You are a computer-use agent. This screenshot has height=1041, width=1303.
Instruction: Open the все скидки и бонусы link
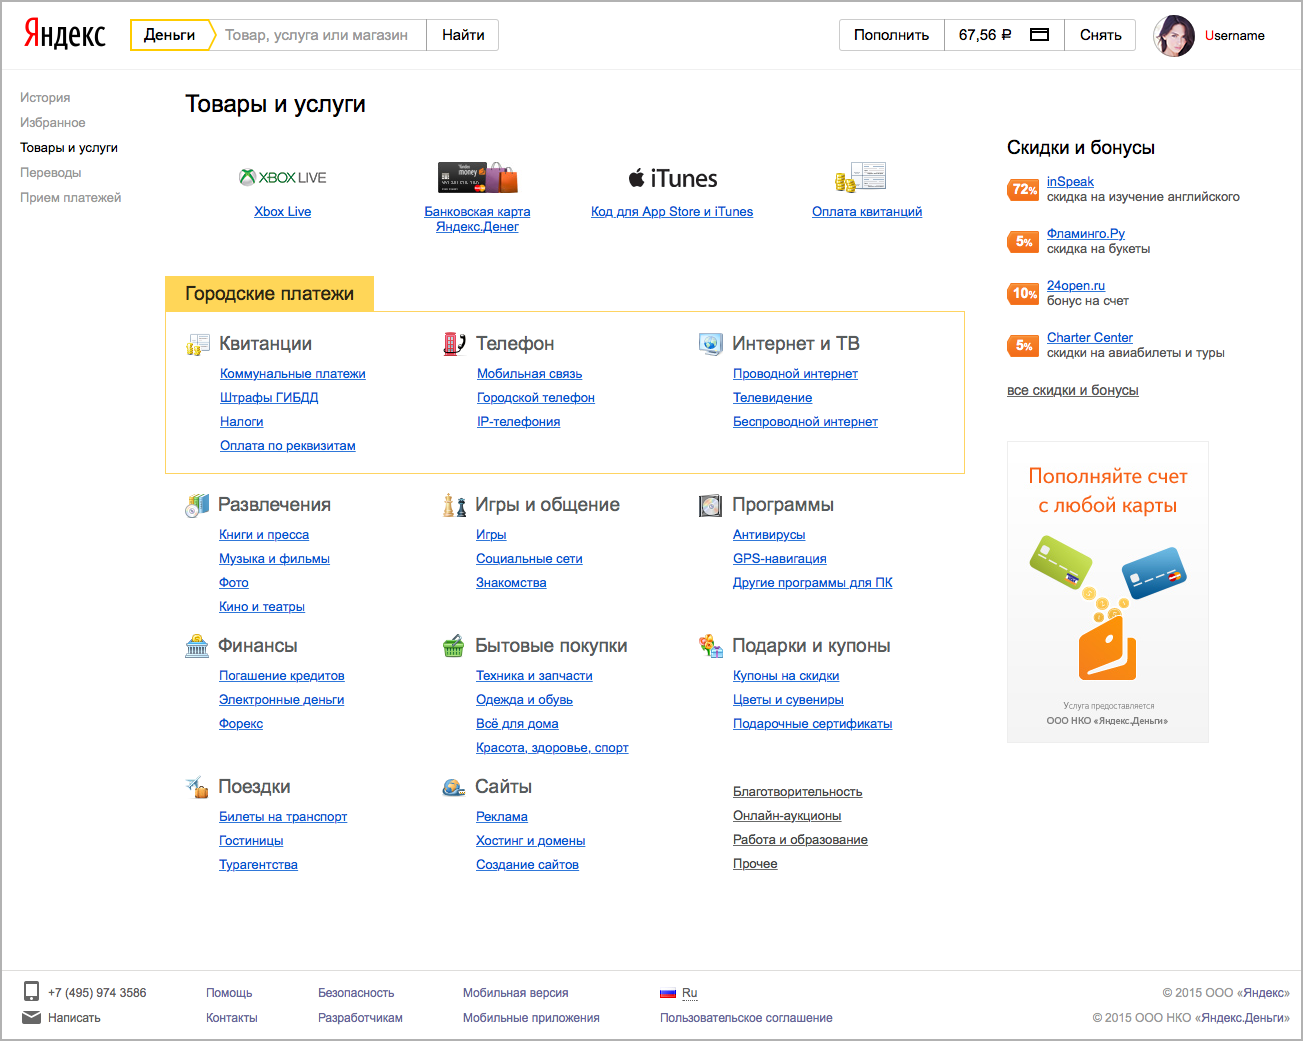coord(1072,391)
